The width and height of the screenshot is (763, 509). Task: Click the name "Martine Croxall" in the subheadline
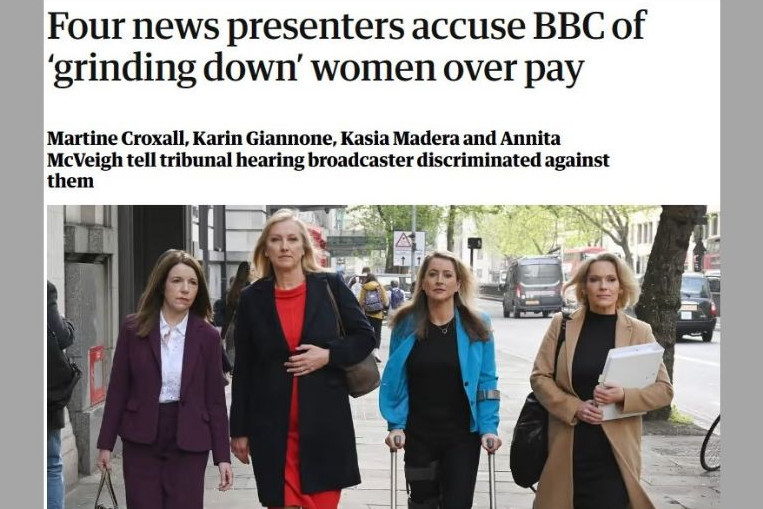(x=116, y=139)
